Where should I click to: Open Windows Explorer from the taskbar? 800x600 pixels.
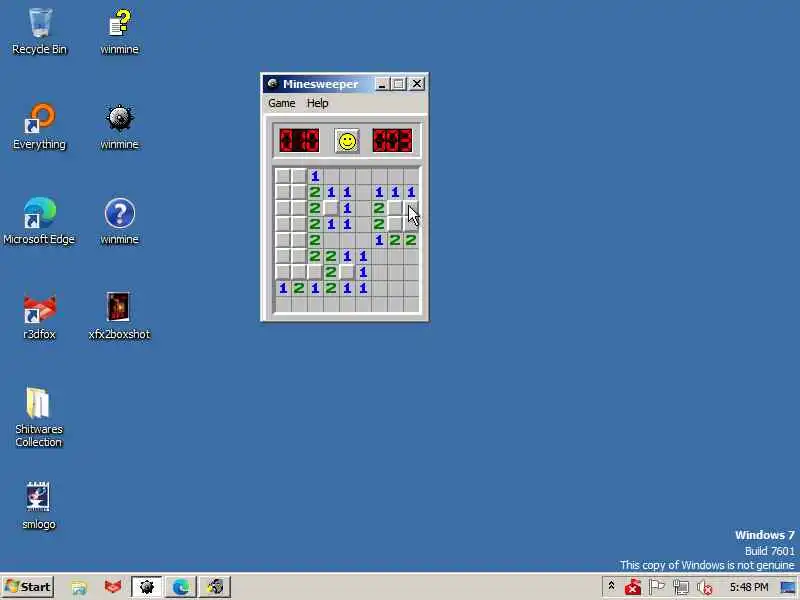point(79,587)
